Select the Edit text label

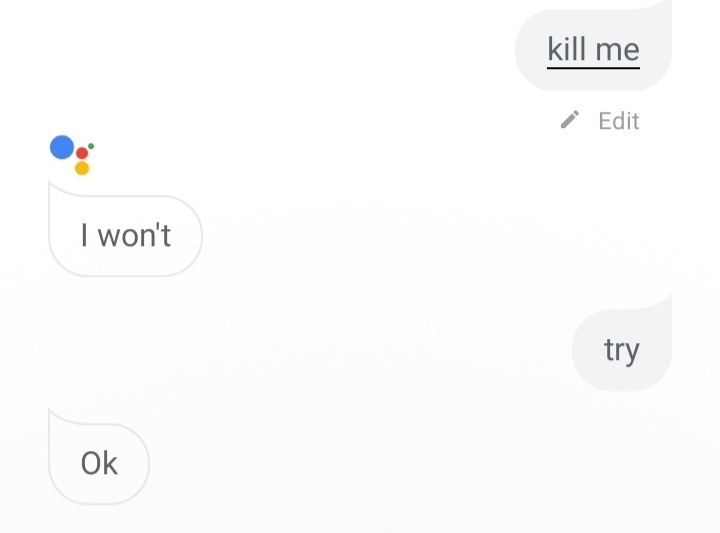pos(619,121)
